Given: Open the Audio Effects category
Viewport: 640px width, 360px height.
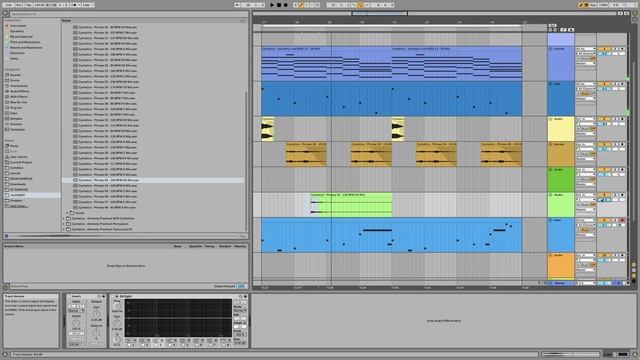Looking at the screenshot, I should [x=19, y=91].
